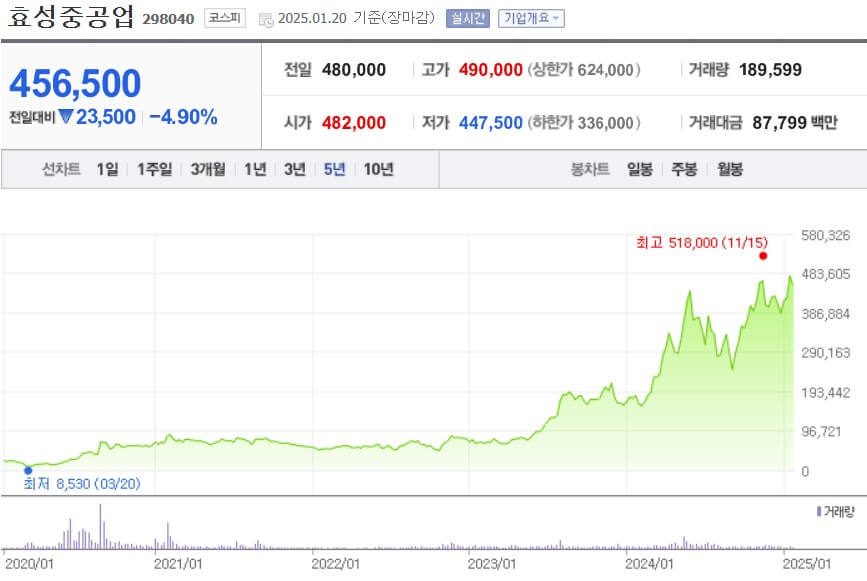867x581 pixels.
Task: Select the 1일 line chart tab
Action: click(x=107, y=169)
